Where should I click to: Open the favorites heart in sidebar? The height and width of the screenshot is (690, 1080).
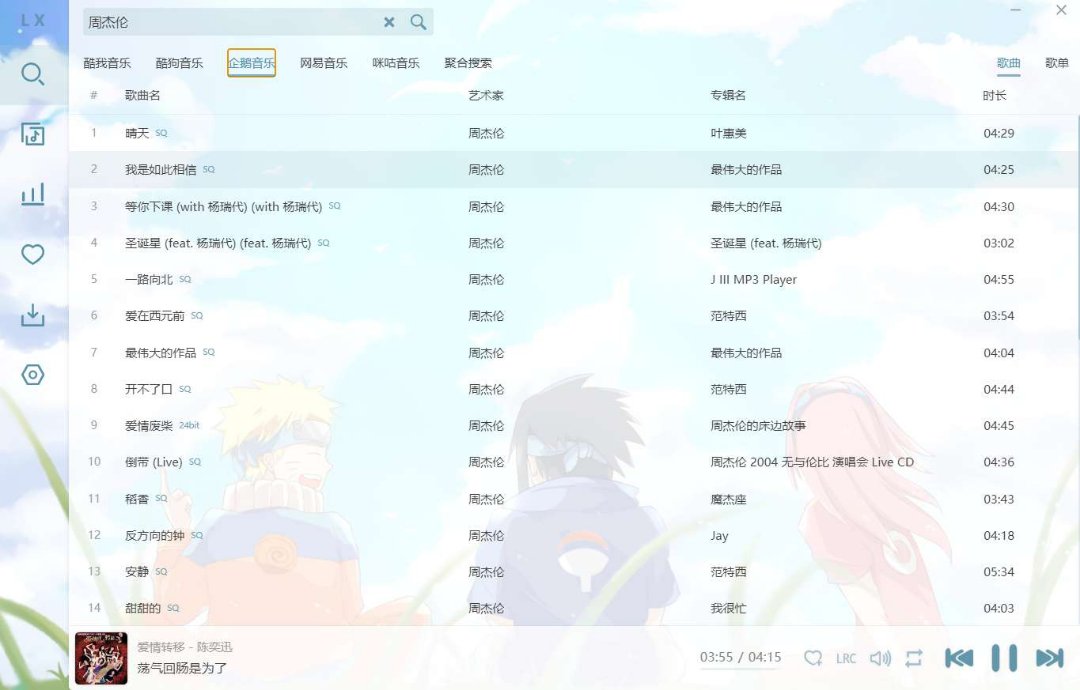(33, 255)
